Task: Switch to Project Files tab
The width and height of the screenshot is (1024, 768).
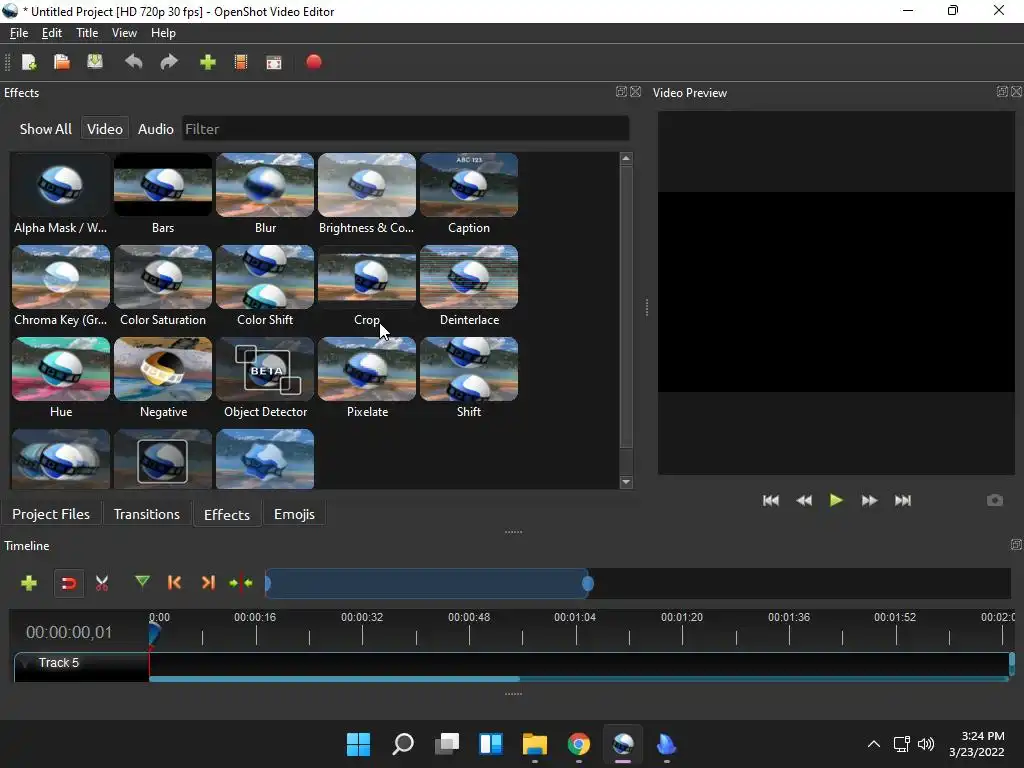Action: [51, 514]
